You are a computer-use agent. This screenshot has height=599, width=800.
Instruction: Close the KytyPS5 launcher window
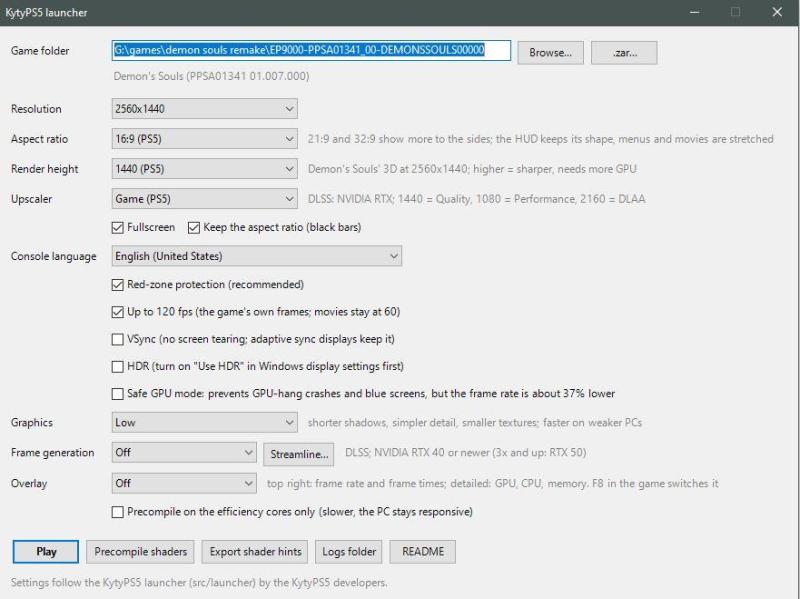777,12
